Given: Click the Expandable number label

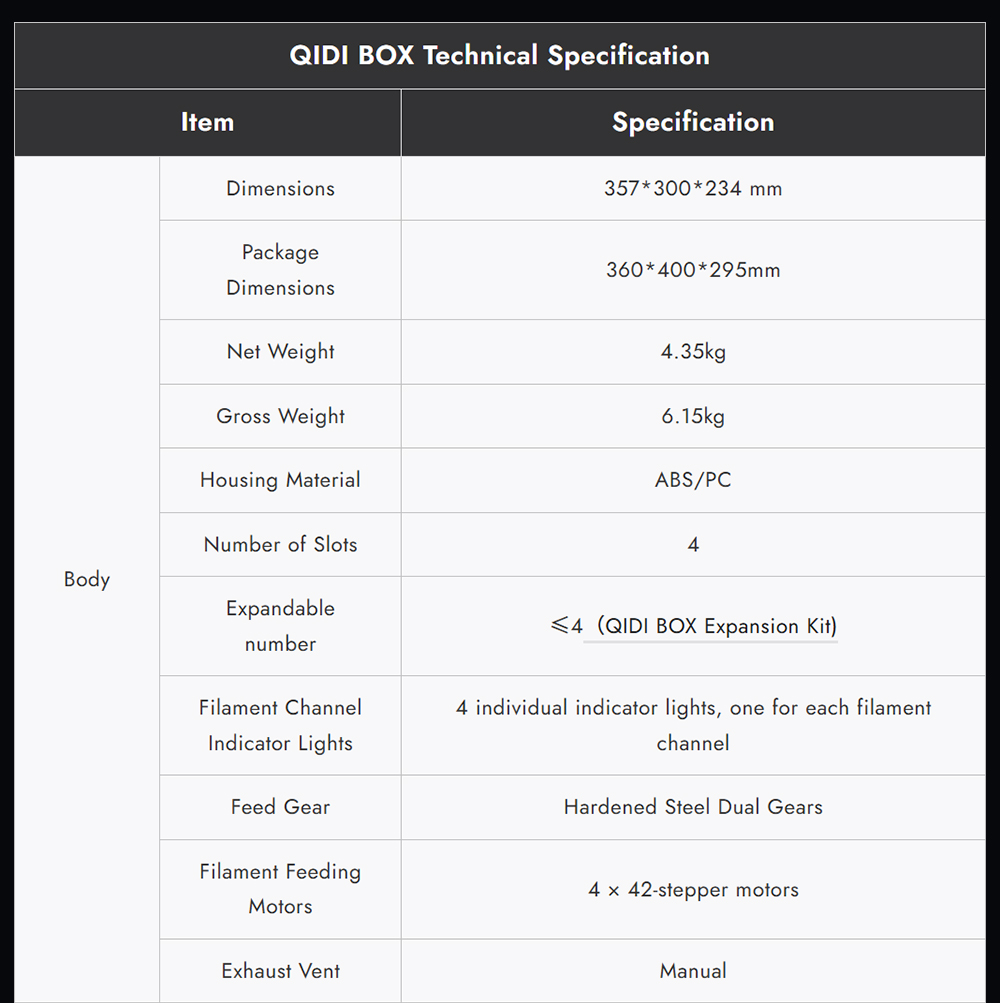Looking at the screenshot, I should coord(280,626).
